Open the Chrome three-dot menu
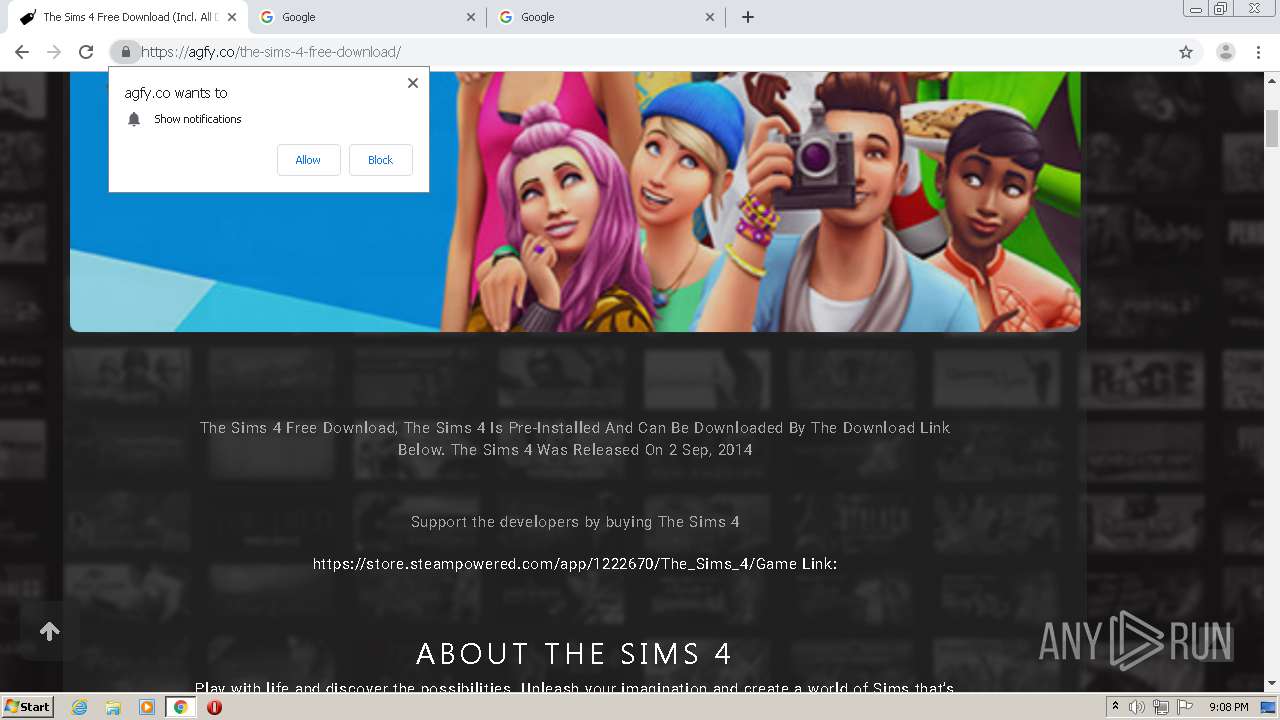The height and width of the screenshot is (720, 1280). pos(1258,52)
